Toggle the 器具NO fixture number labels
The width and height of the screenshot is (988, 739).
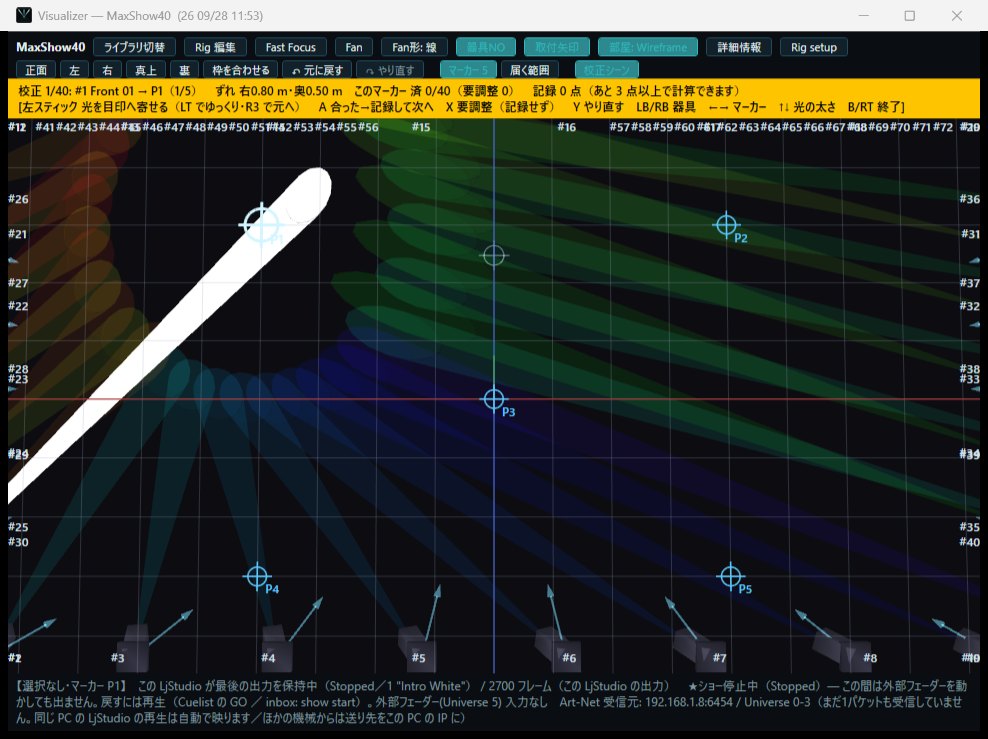486,47
